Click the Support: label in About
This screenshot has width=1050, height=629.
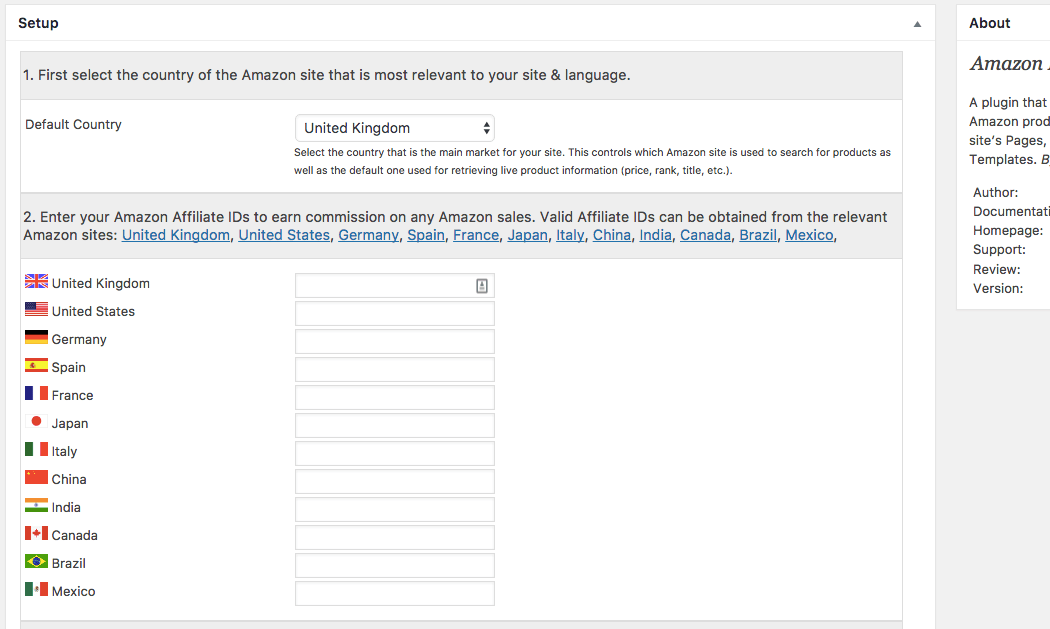click(1000, 250)
